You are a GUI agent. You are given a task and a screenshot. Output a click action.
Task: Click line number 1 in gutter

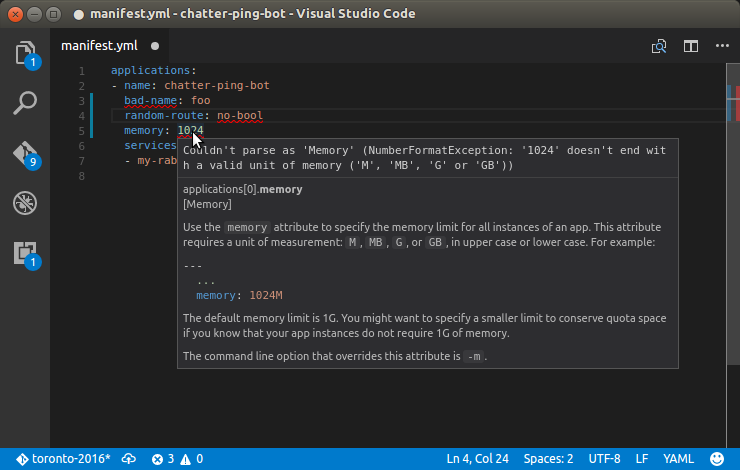tap(82, 71)
